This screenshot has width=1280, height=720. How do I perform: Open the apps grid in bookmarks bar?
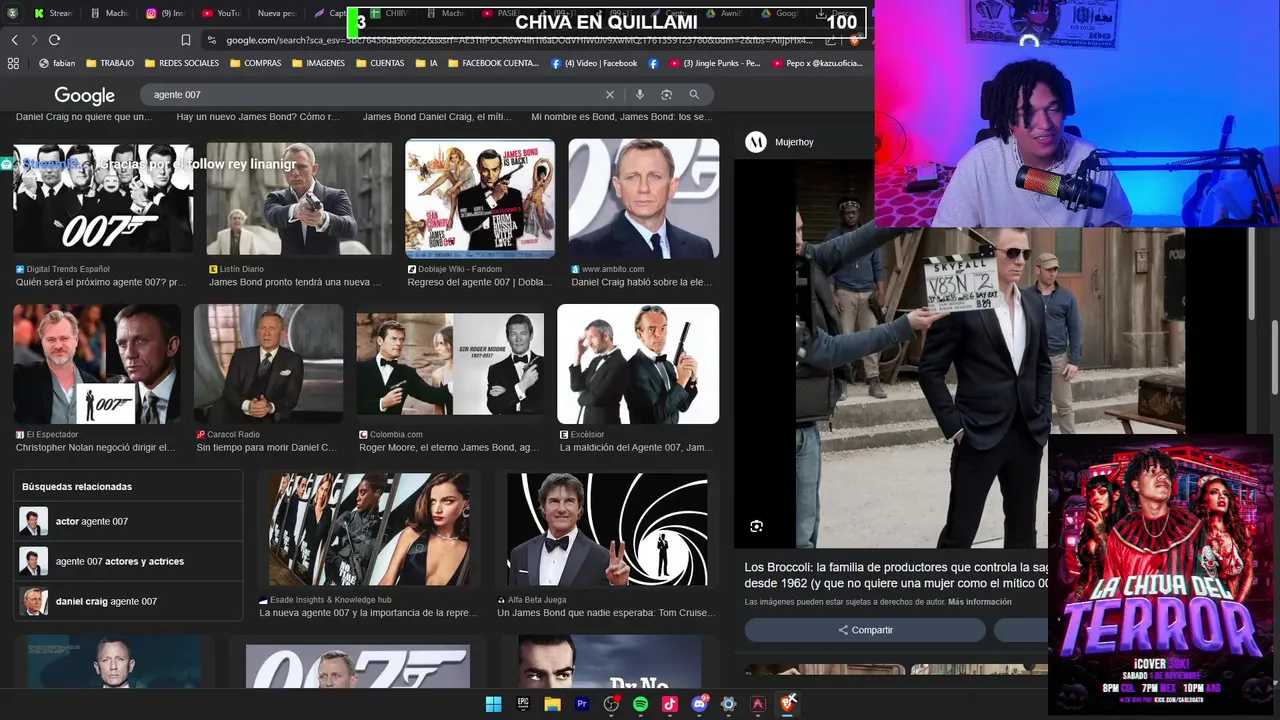(13, 63)
